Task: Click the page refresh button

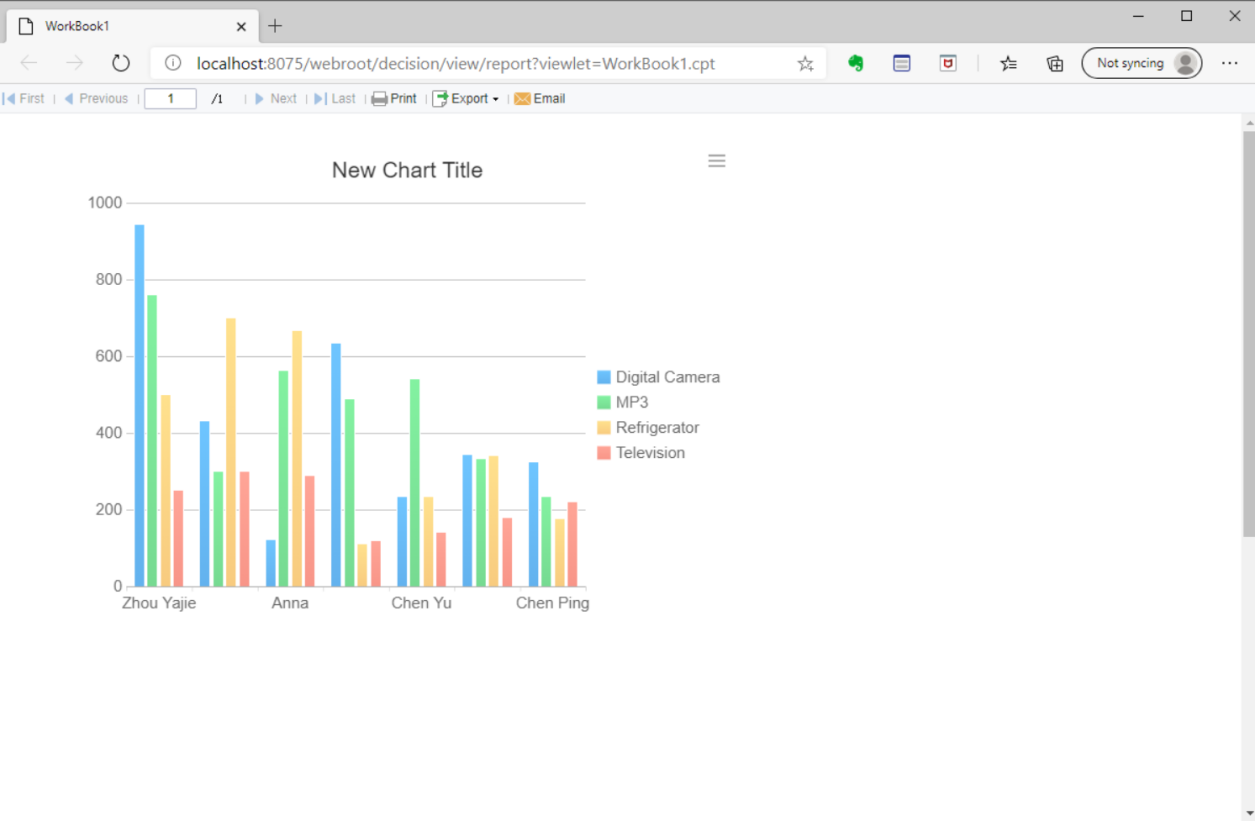Action: [x=120, y=62]
